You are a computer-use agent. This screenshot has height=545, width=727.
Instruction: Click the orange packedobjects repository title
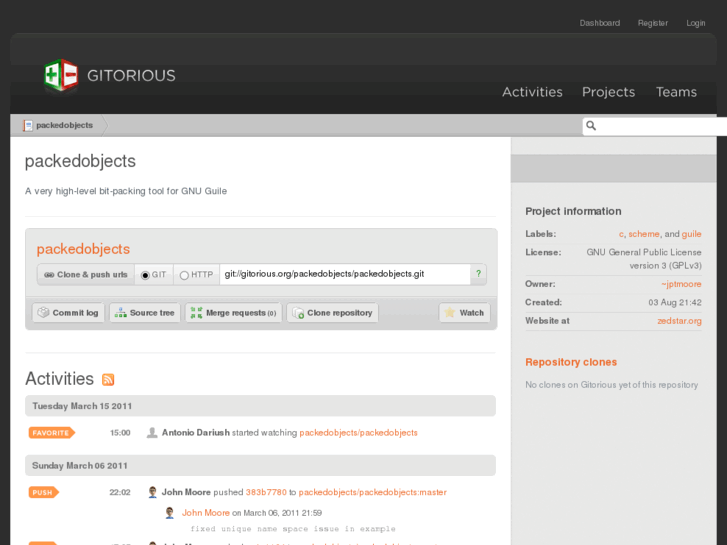pyautogui.click(x=83, y=249)
